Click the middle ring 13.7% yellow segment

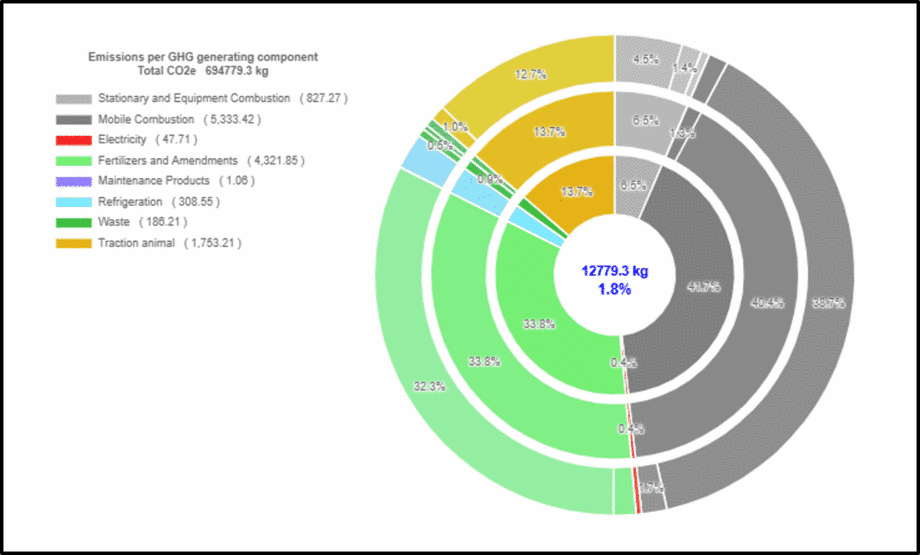(x=550, y=132)
